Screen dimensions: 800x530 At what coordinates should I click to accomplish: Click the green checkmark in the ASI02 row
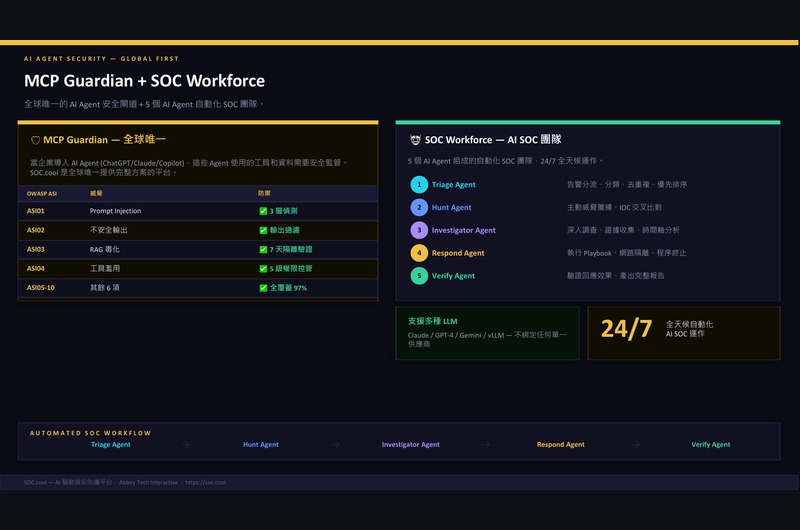tap(263, 230)
